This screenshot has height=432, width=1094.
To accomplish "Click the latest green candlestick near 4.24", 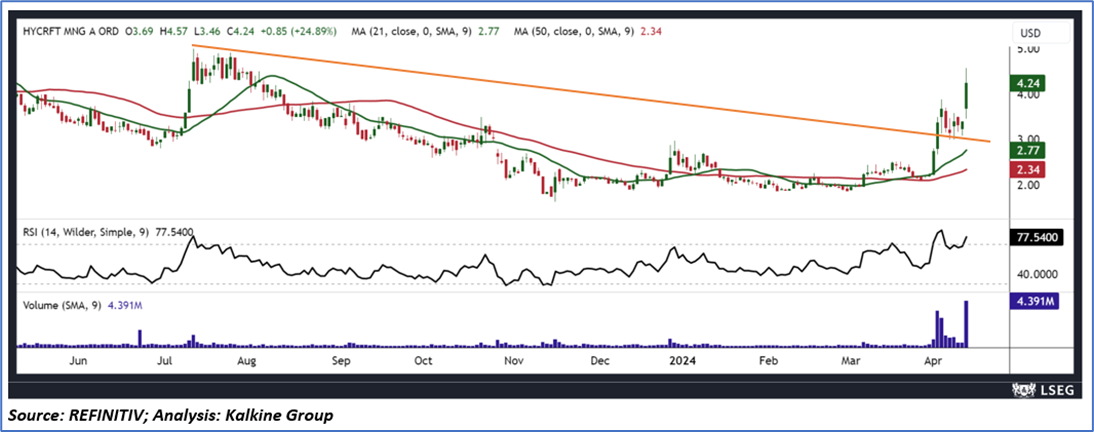I will point(966,95).
